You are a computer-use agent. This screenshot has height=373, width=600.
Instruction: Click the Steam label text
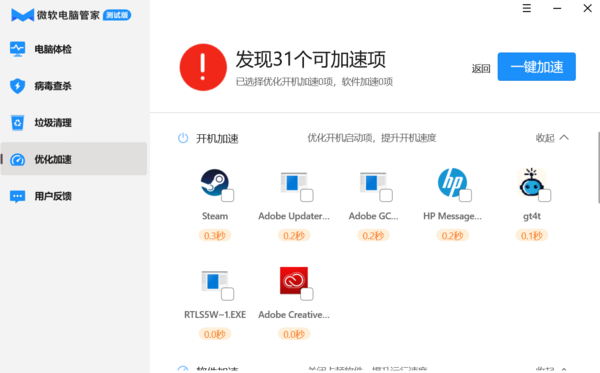coord(215,216)
